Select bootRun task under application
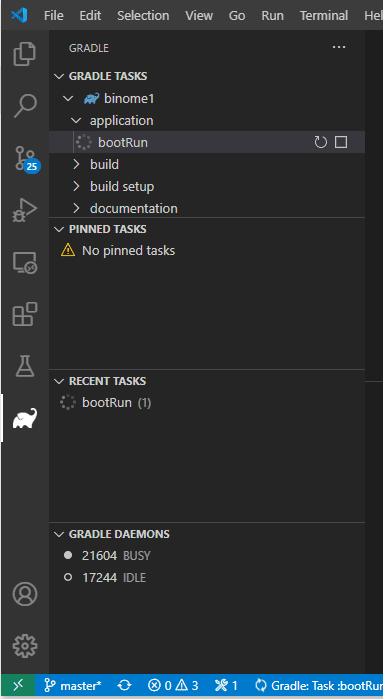This screenshot has width=383, height=699. [x=207, y=142]
